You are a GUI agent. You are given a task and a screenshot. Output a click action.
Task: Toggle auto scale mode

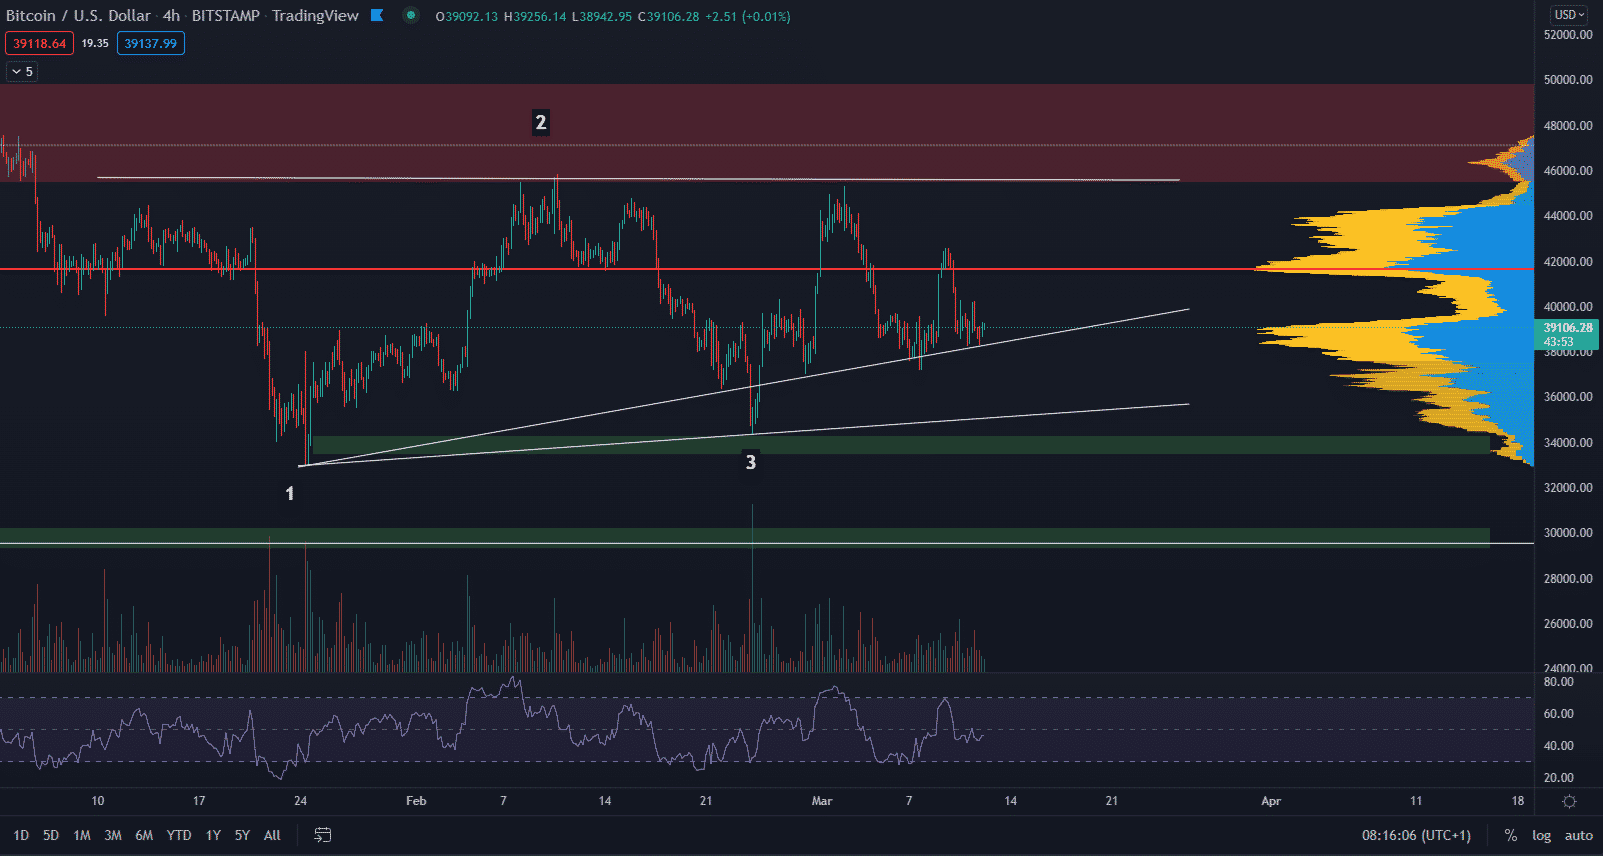tap(1578, 835)
